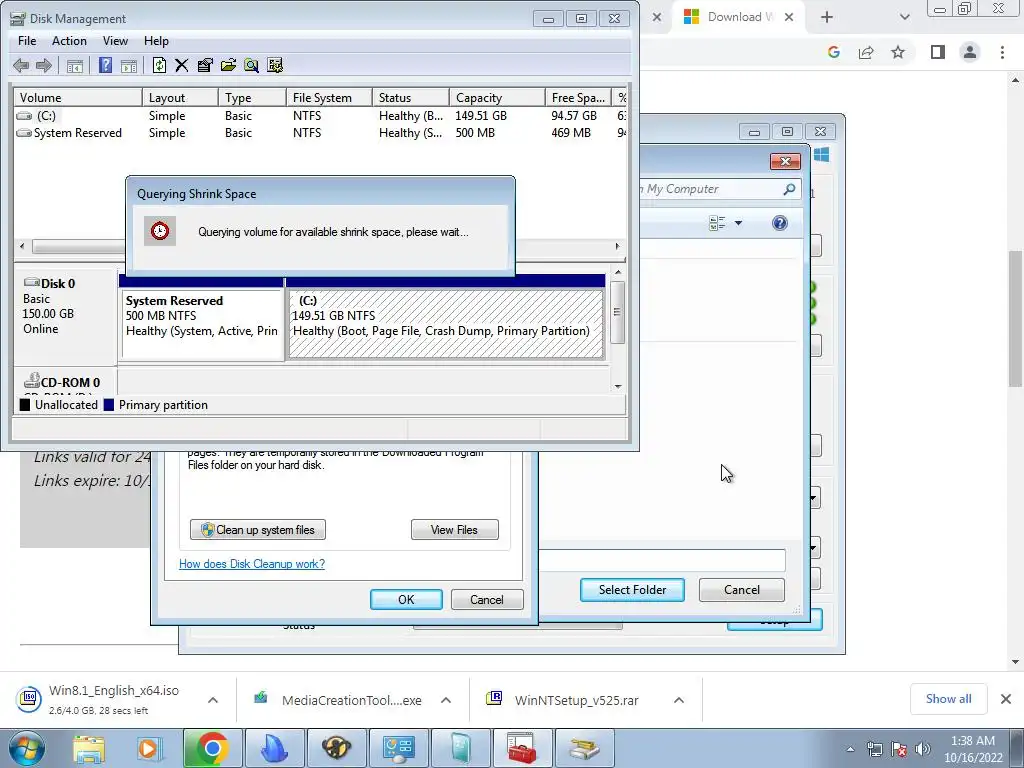Image resolution: width=1024 pixels, height=768 pixels.
Task: Click OK in Disk Cleanup dialog
Action: (406, 600)
